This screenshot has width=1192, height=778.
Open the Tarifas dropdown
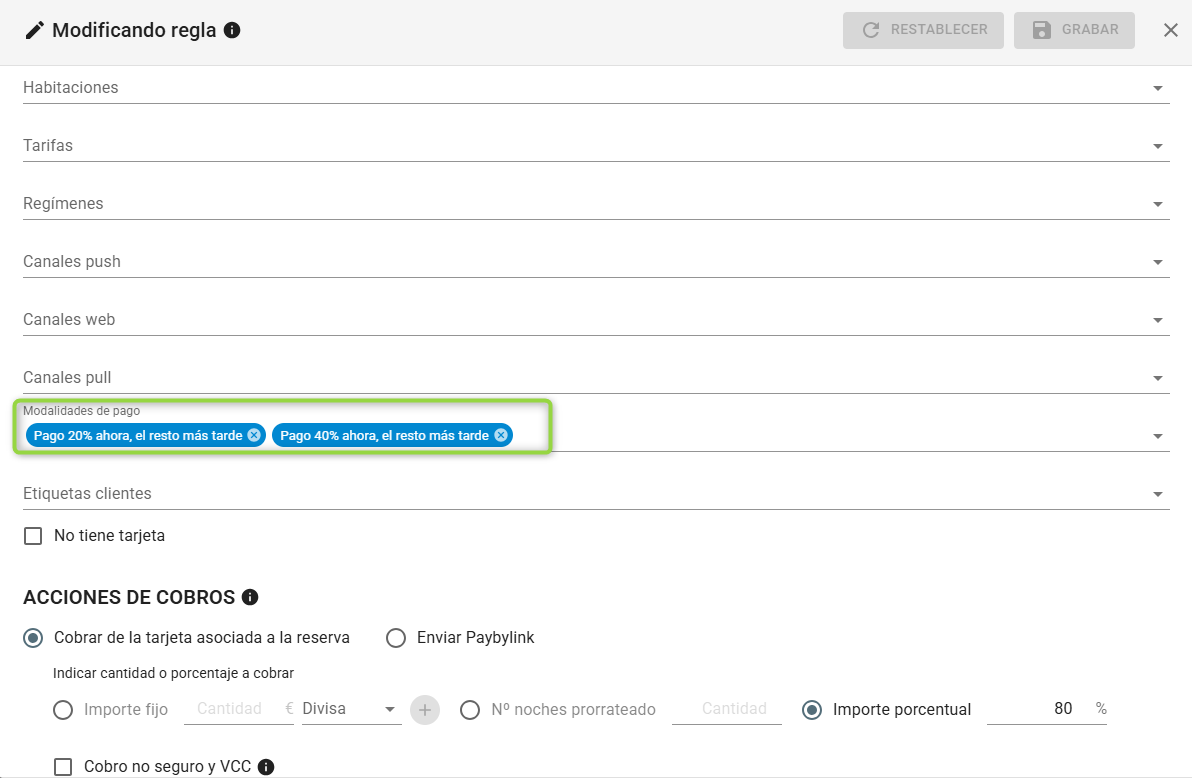pos(1158,146)
